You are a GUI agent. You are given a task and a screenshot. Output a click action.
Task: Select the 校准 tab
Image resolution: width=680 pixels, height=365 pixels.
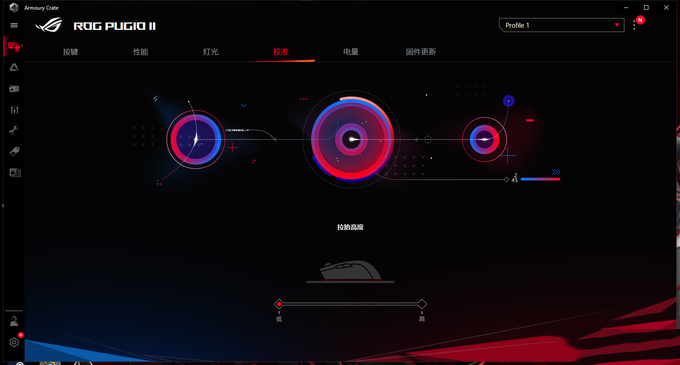click(x=281, y=52)
